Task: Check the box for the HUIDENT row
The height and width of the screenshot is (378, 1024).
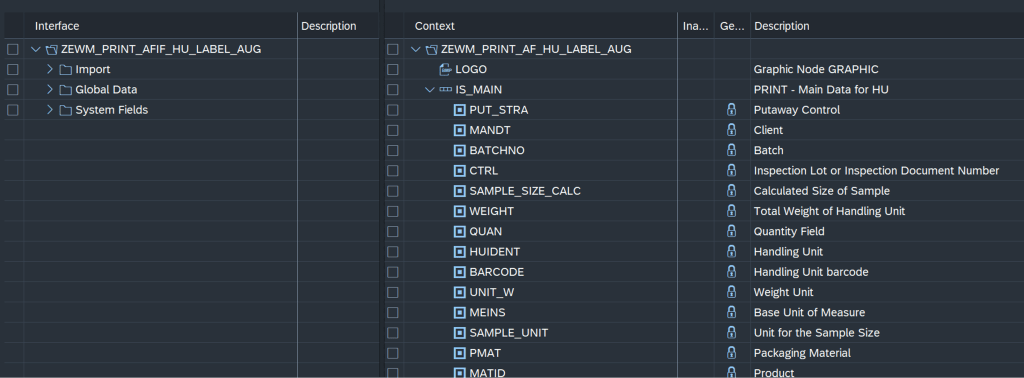Action: coord(392,252)
